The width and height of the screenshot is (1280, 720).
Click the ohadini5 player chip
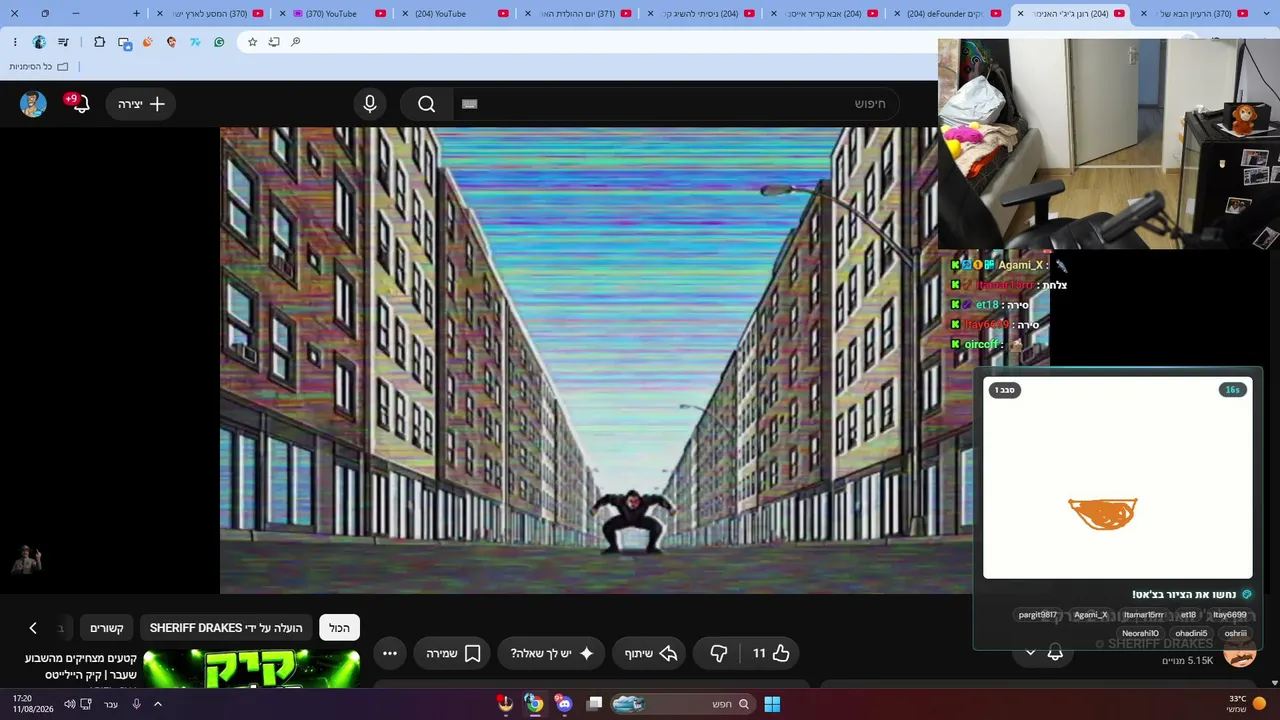tap(1191, 633)
